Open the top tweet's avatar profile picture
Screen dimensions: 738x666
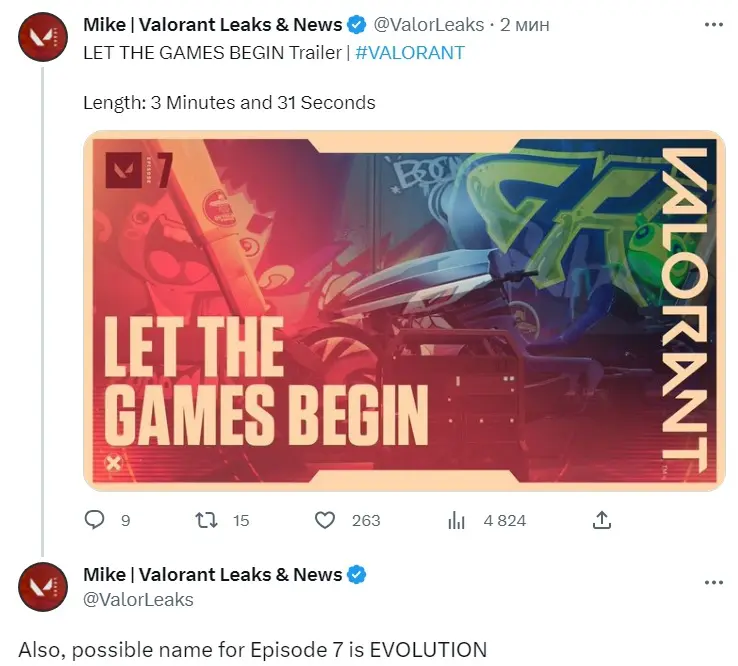(43, 37)
